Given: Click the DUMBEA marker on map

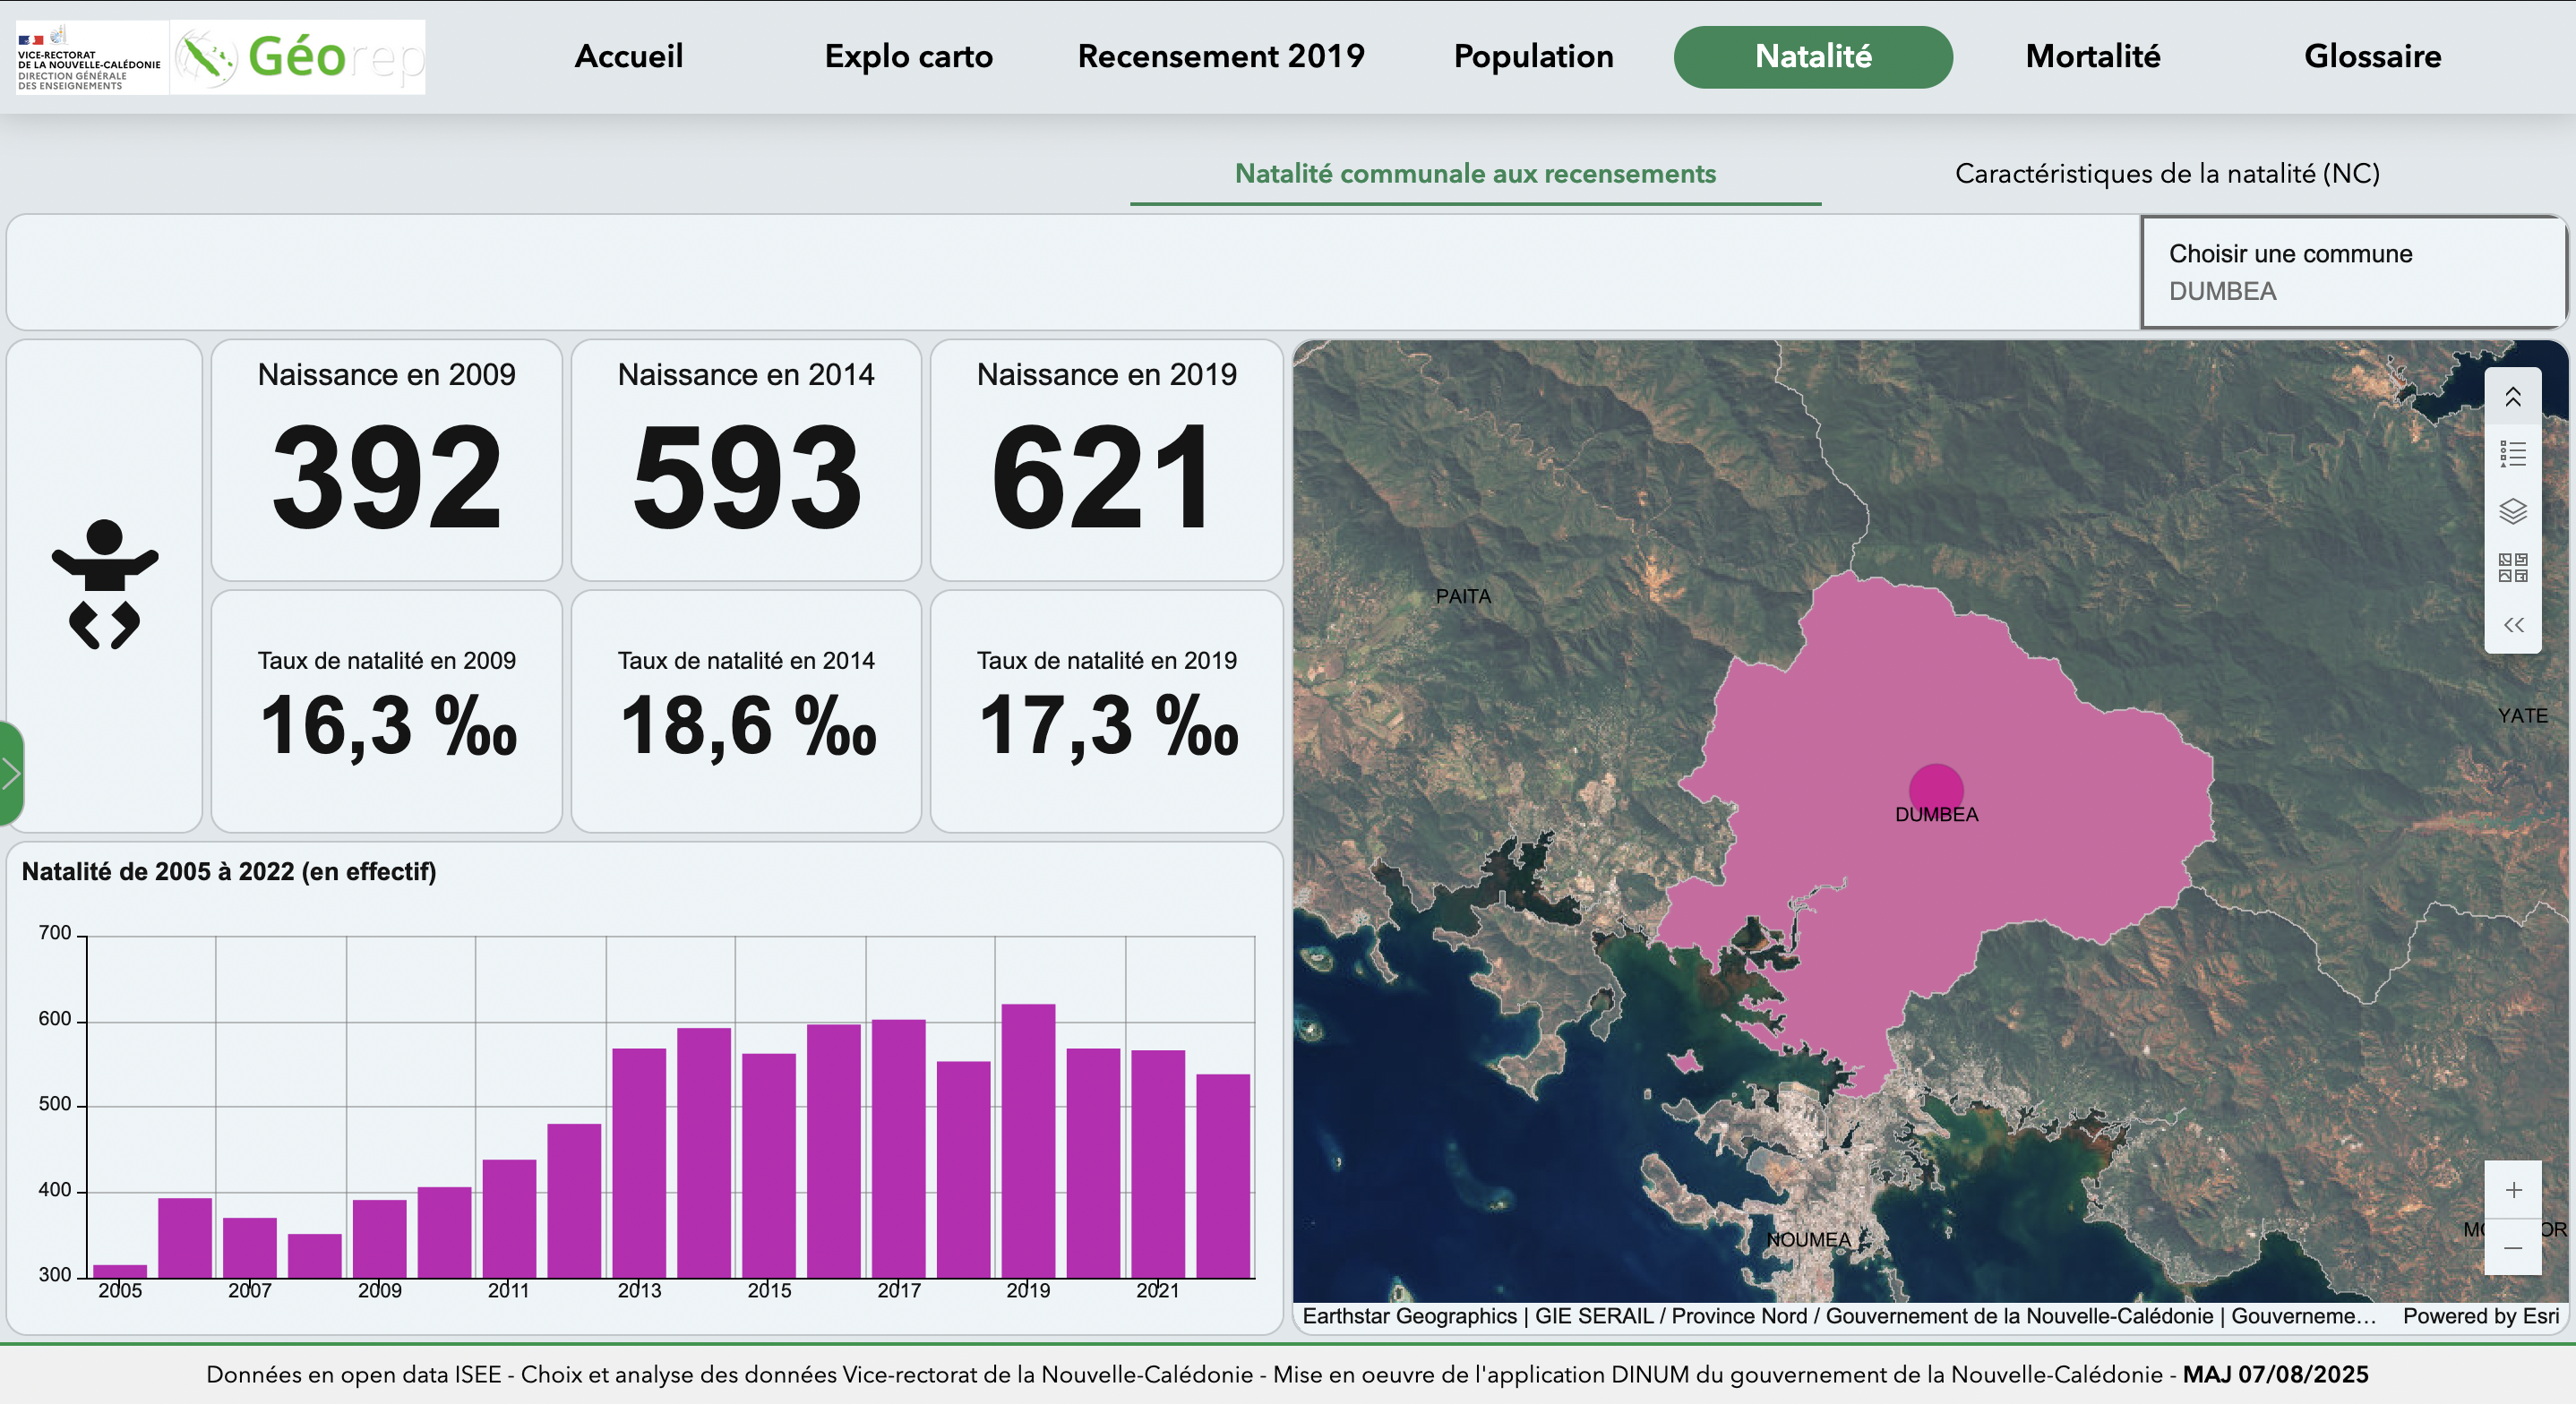Looking at the screenshot, I should 1936,789.
